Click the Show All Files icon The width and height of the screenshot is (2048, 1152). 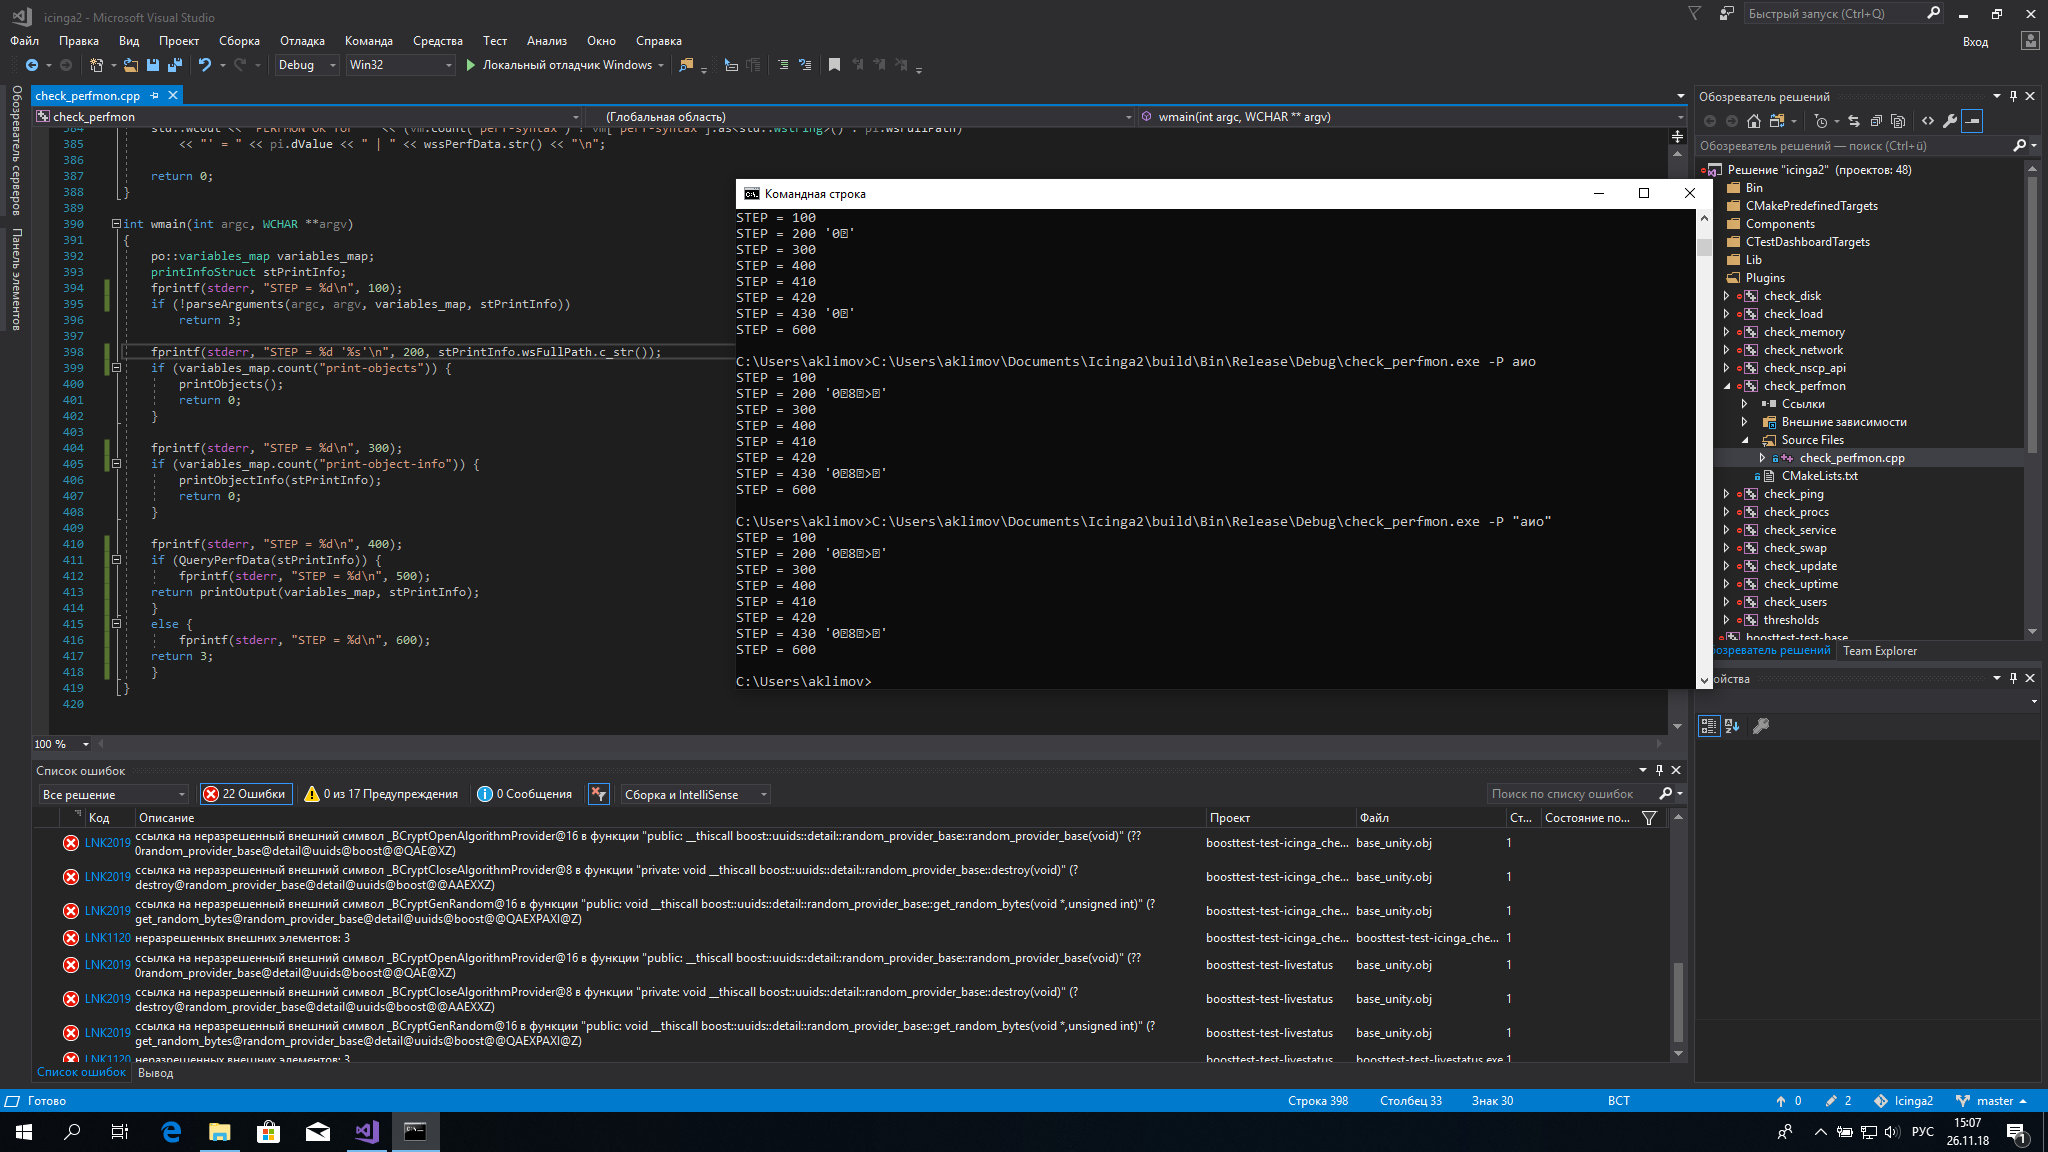pos(1898,121)
